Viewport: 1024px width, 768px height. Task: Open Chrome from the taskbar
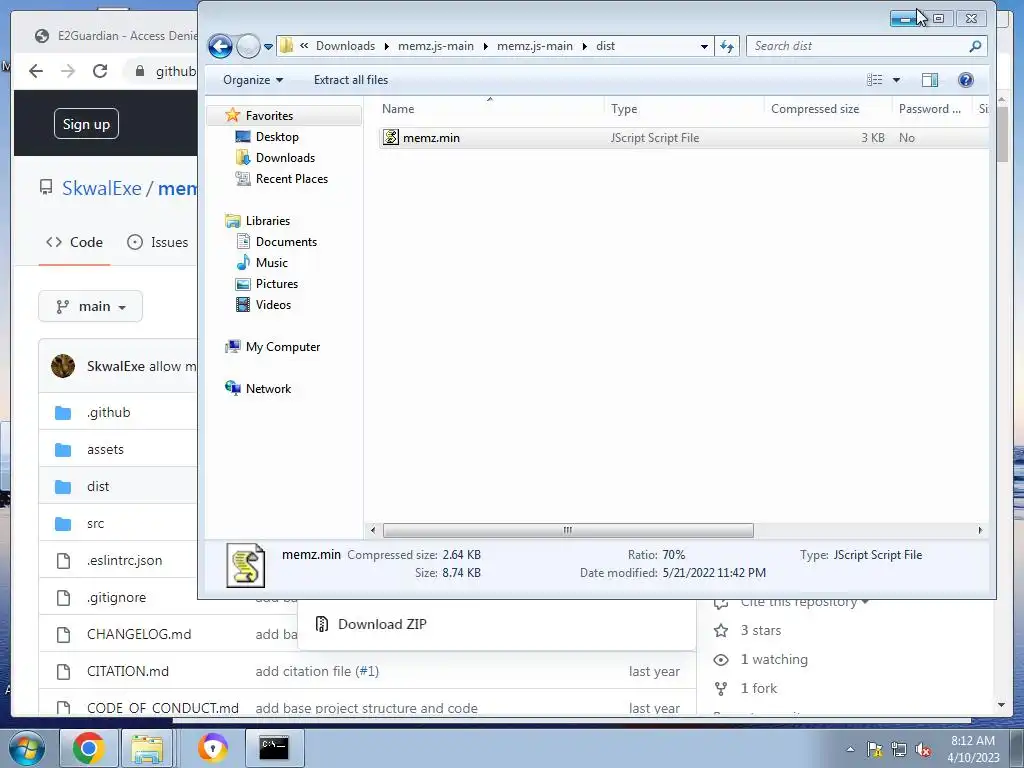point(88,748)
